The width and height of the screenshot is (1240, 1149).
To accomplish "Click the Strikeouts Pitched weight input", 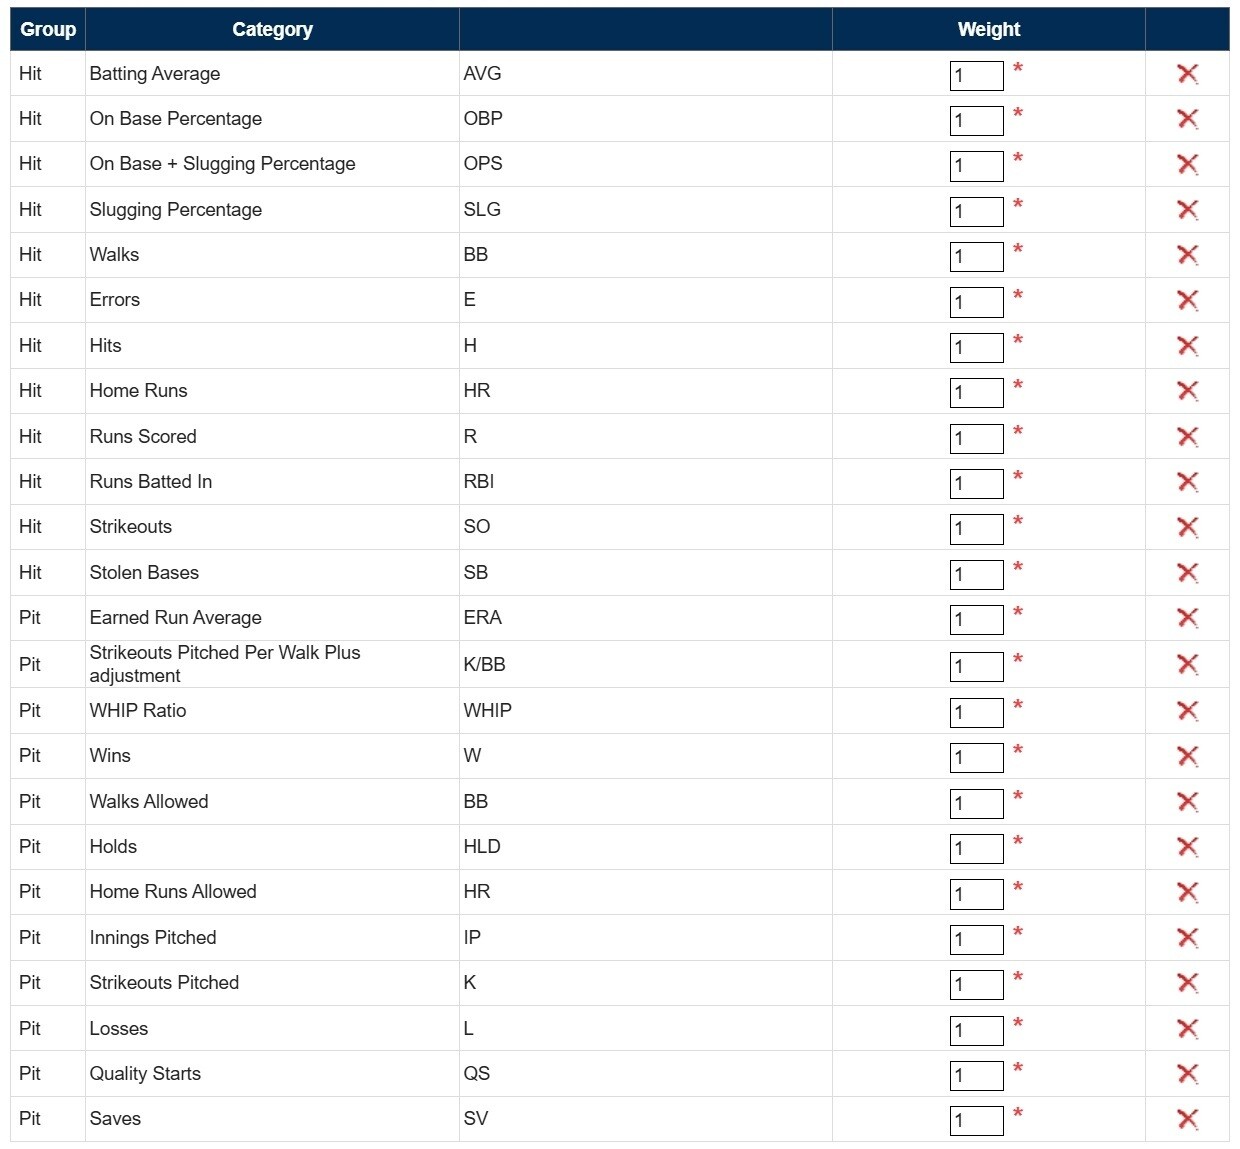I will [976, 985].
